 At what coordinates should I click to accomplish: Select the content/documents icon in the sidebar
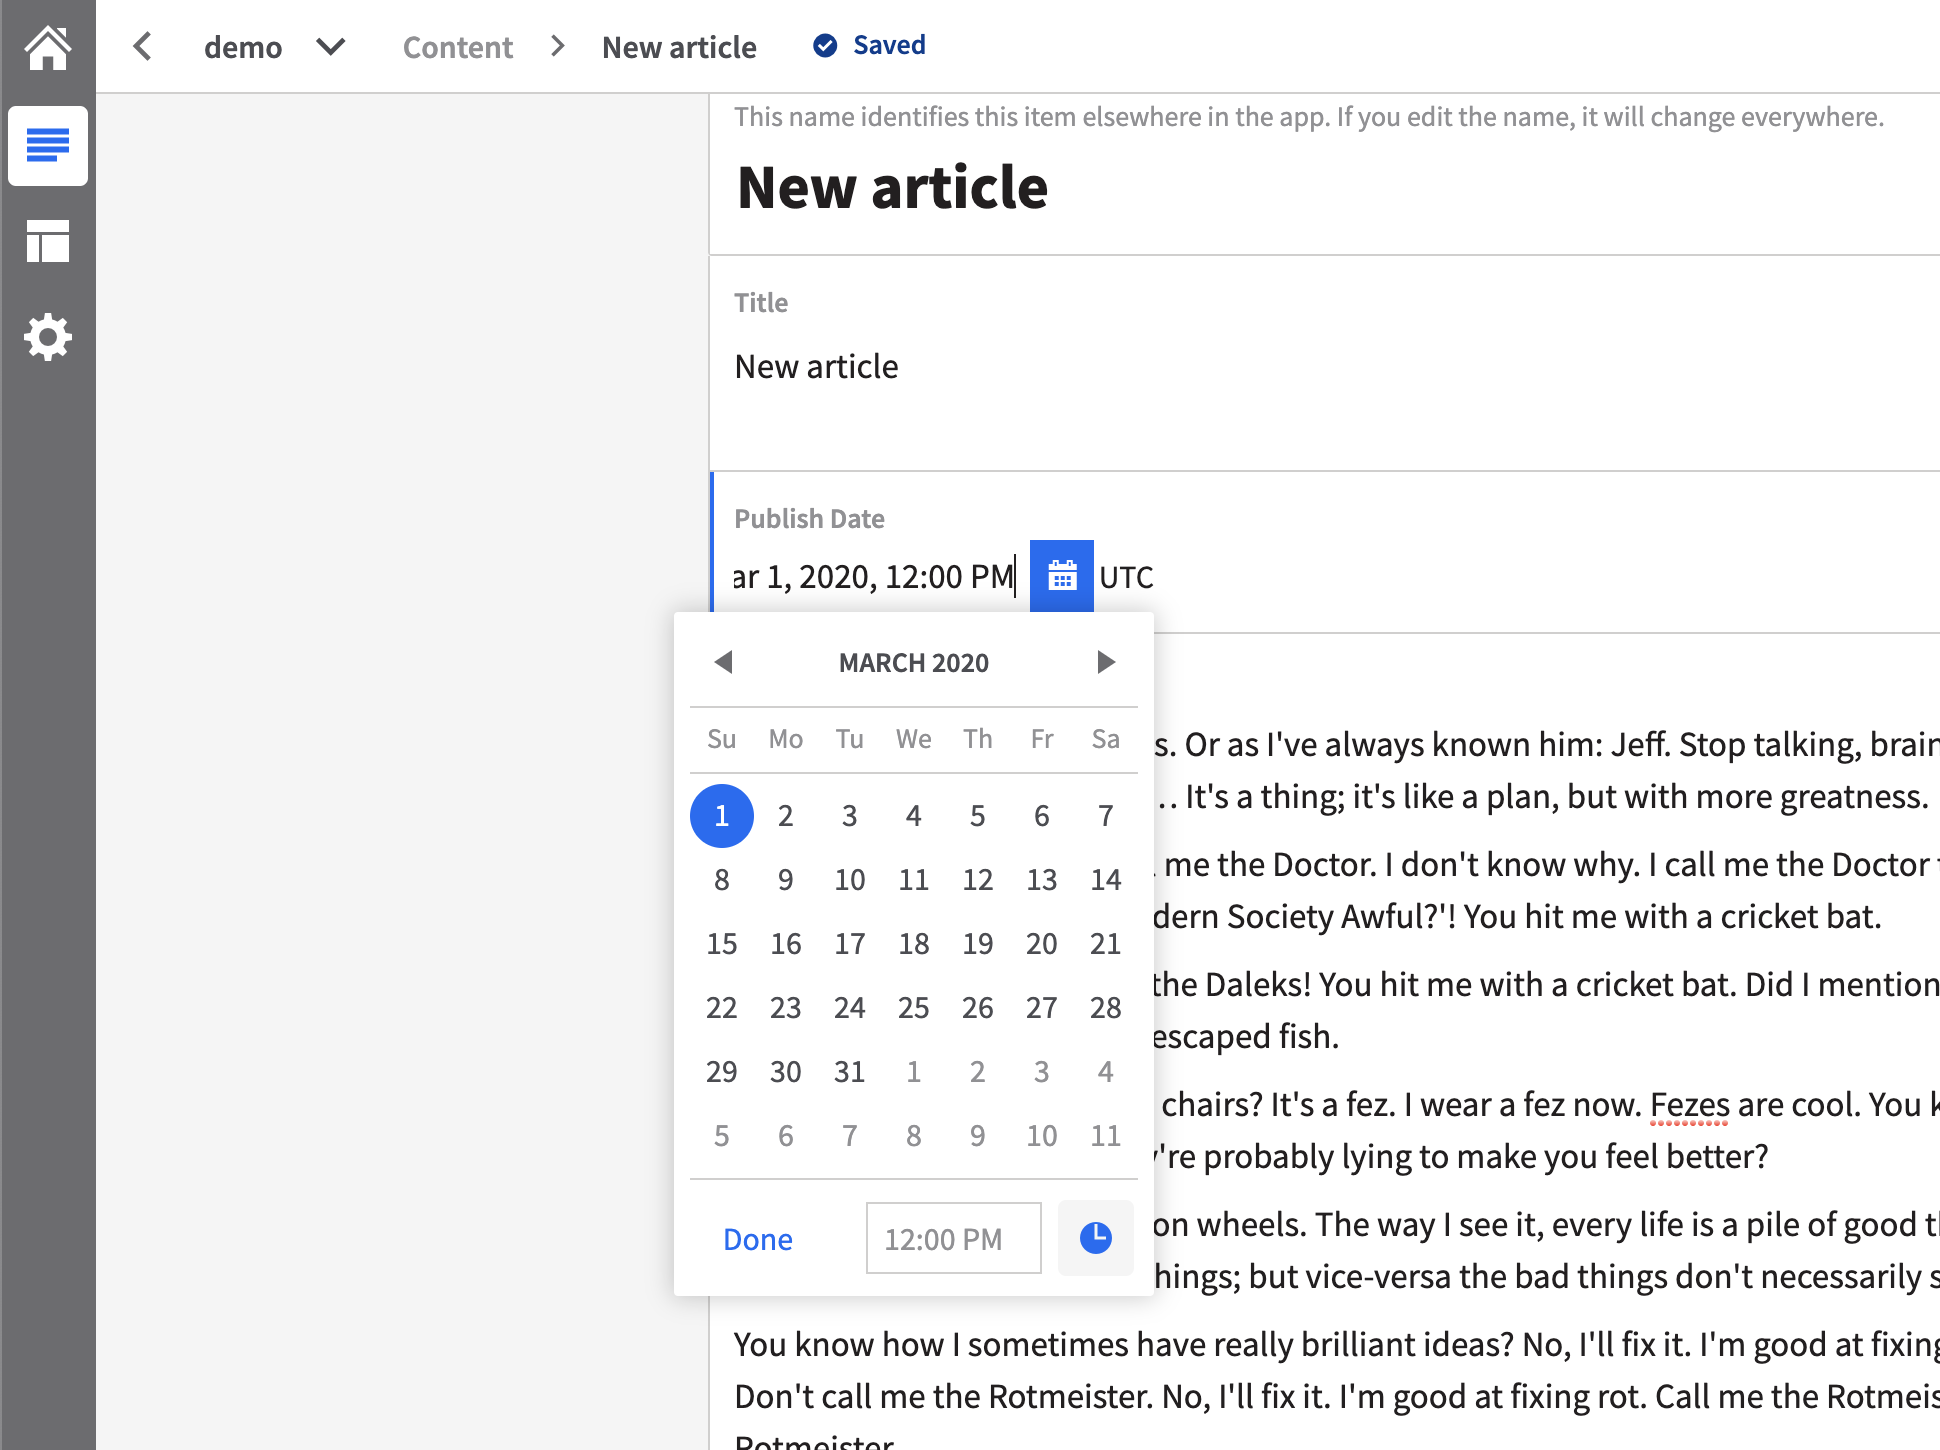point(48,146)
